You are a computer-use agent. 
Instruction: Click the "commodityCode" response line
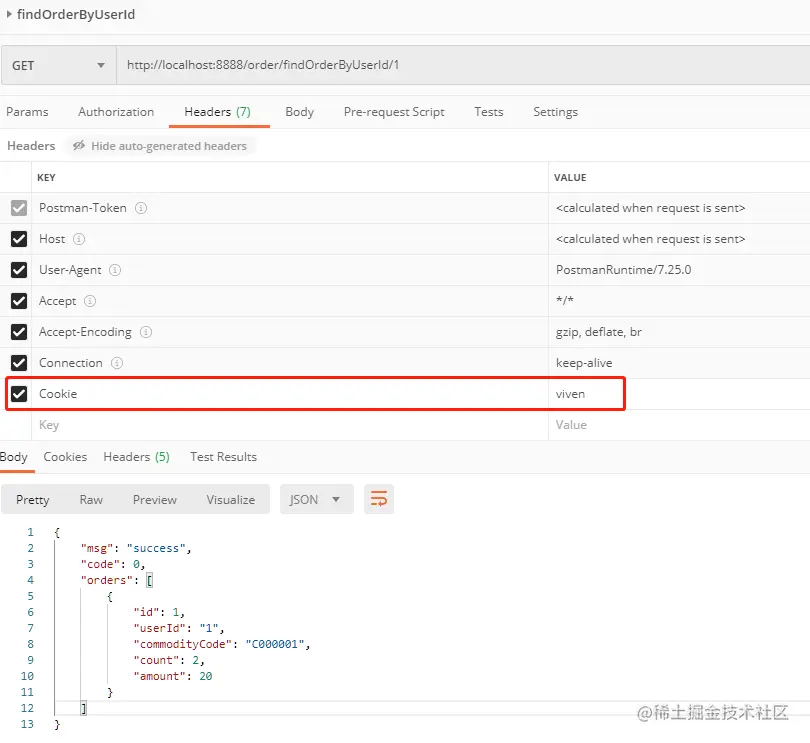[222, 644]
